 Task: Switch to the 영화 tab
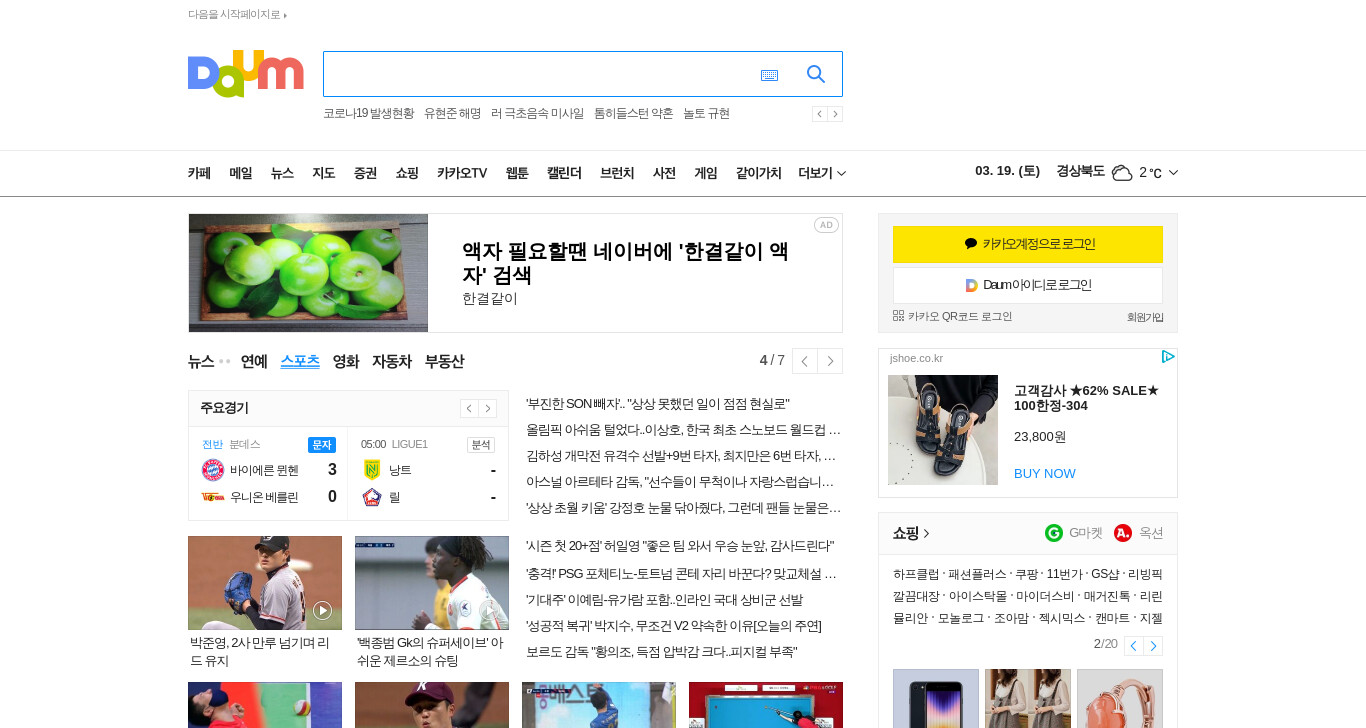[346, 361]
